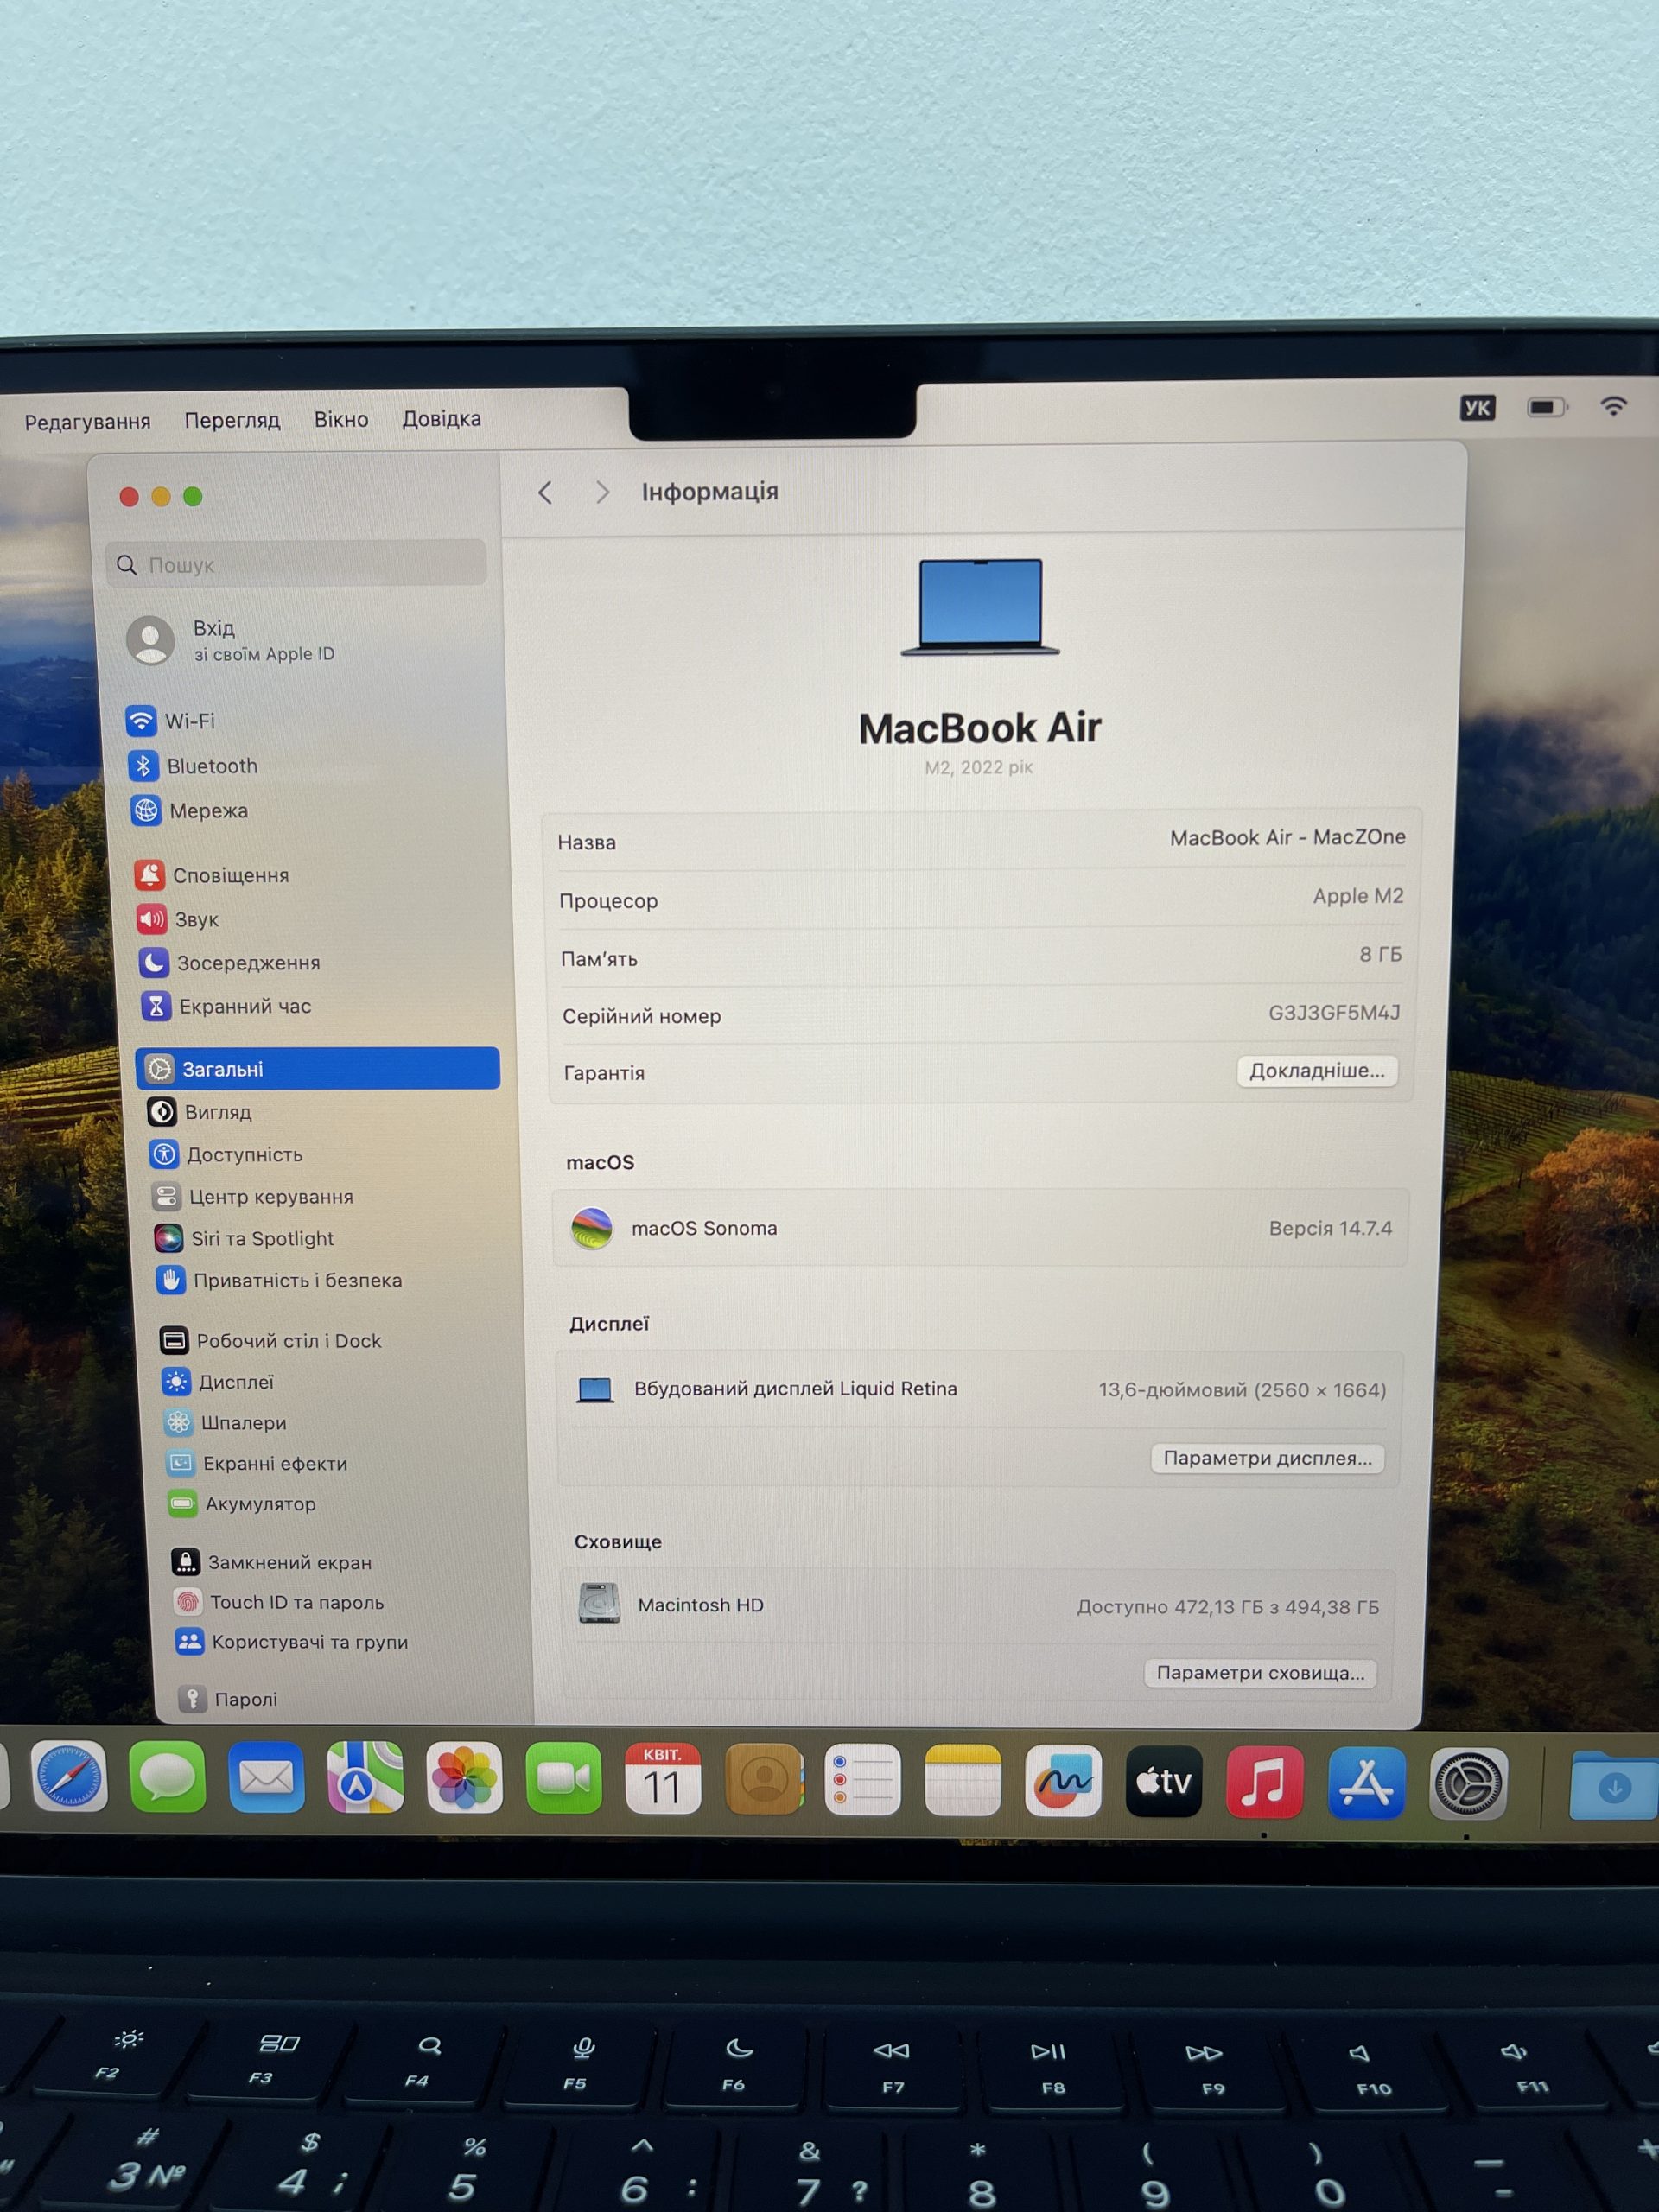Open Music from the Dock

click(x=1264, y=1782)
